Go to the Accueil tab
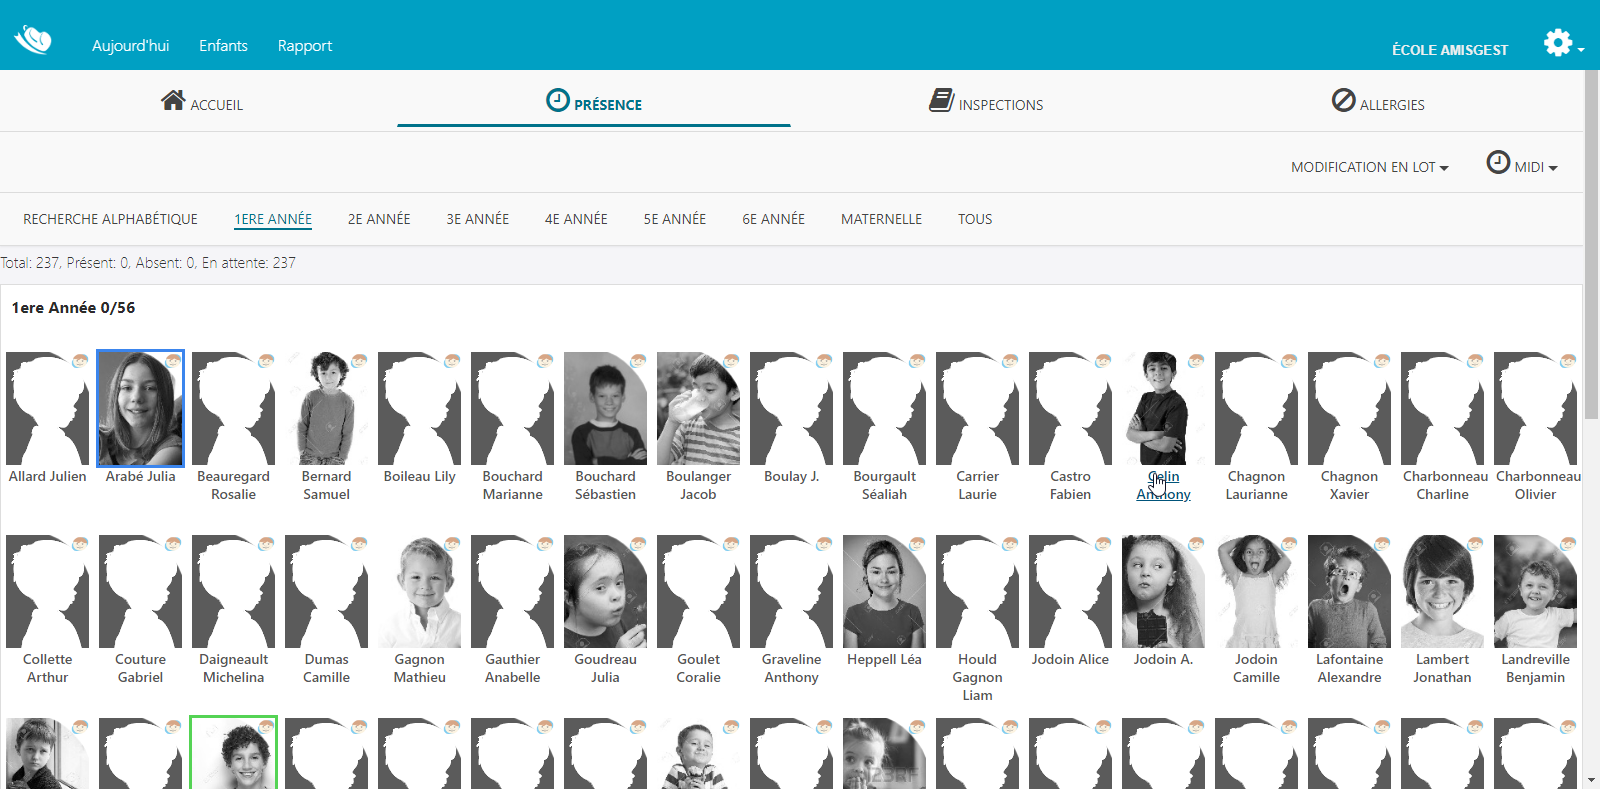 (201, 101)
